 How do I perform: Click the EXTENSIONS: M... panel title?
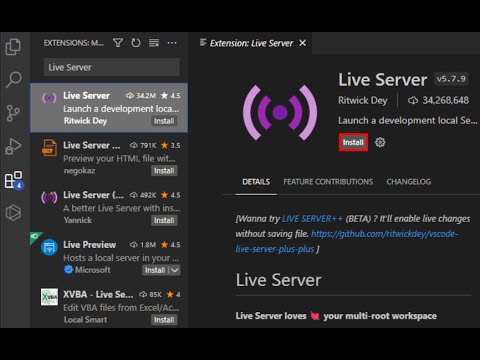(x=74, y=43)
